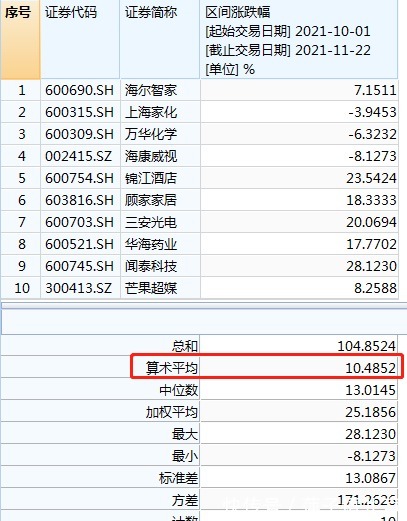Select the 序号 column header

coord(20,39)
